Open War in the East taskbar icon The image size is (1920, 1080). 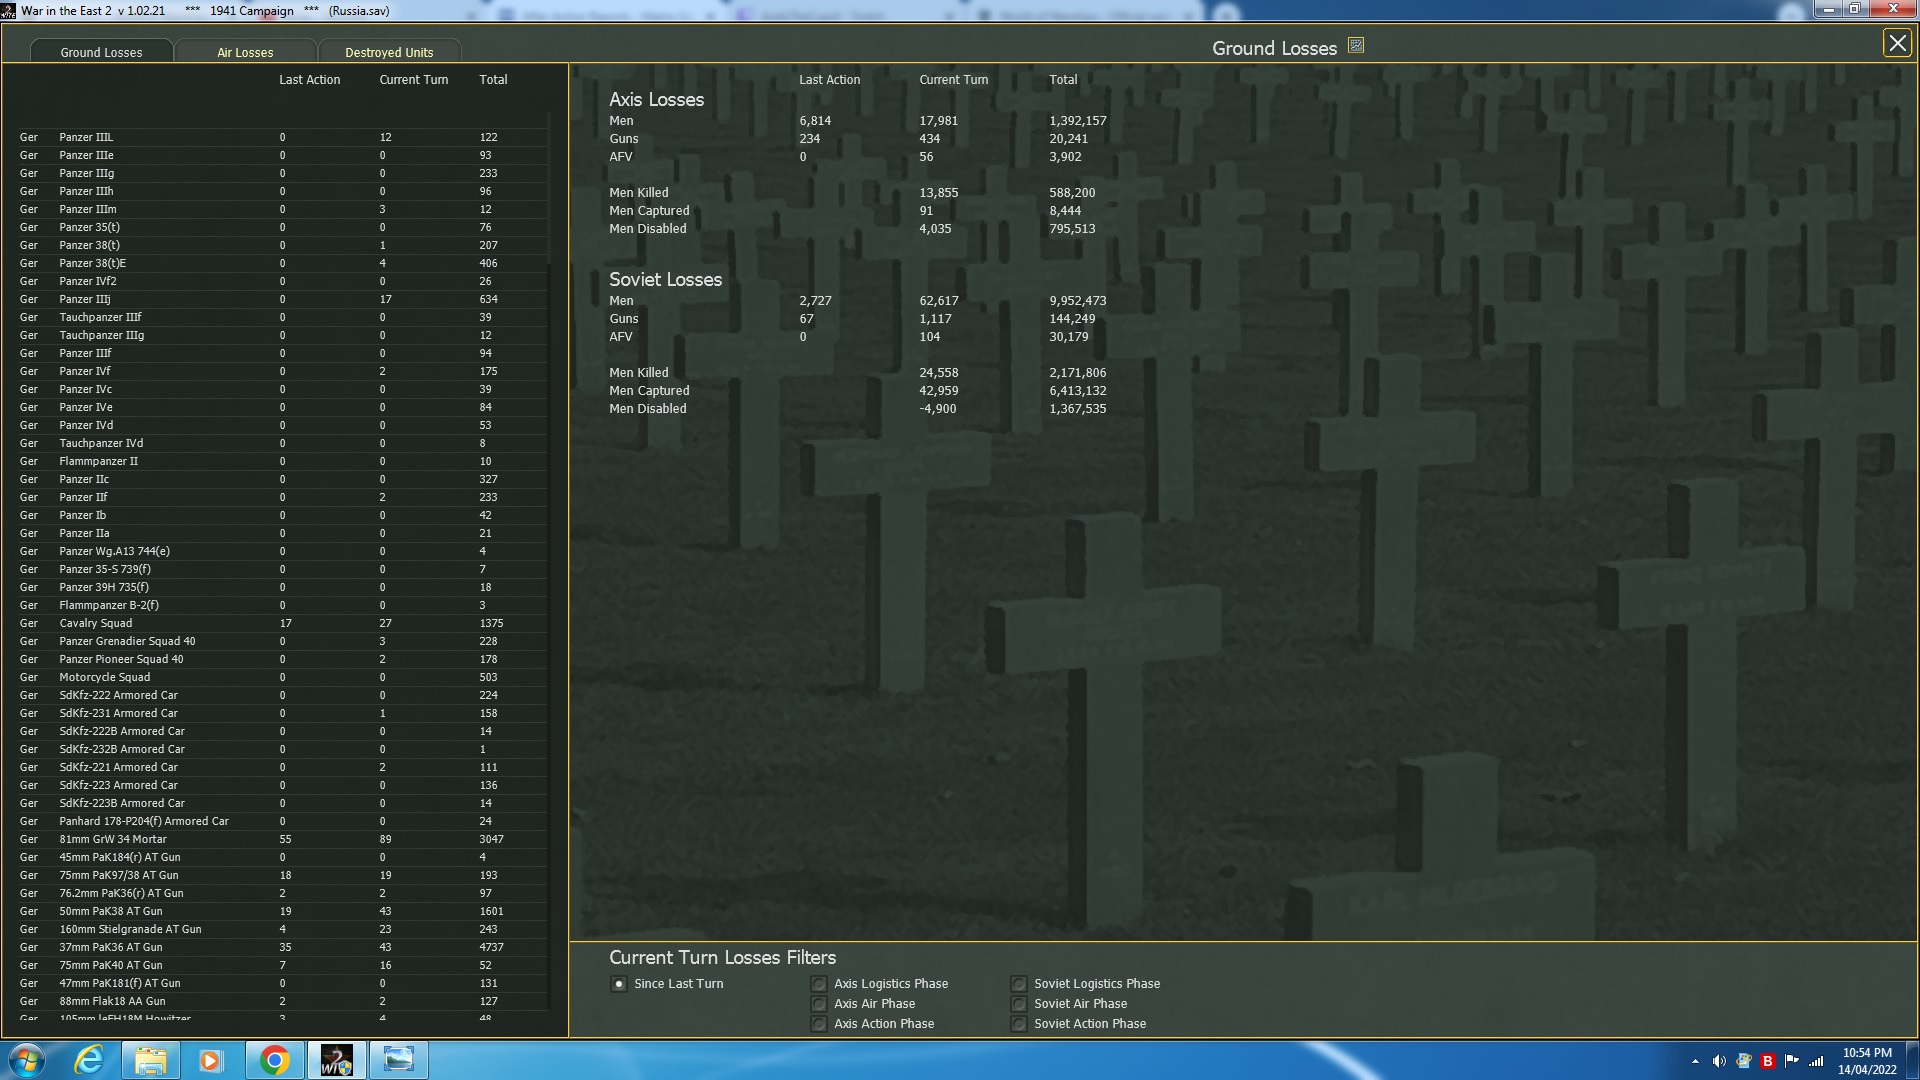(x=336, y=1060)
